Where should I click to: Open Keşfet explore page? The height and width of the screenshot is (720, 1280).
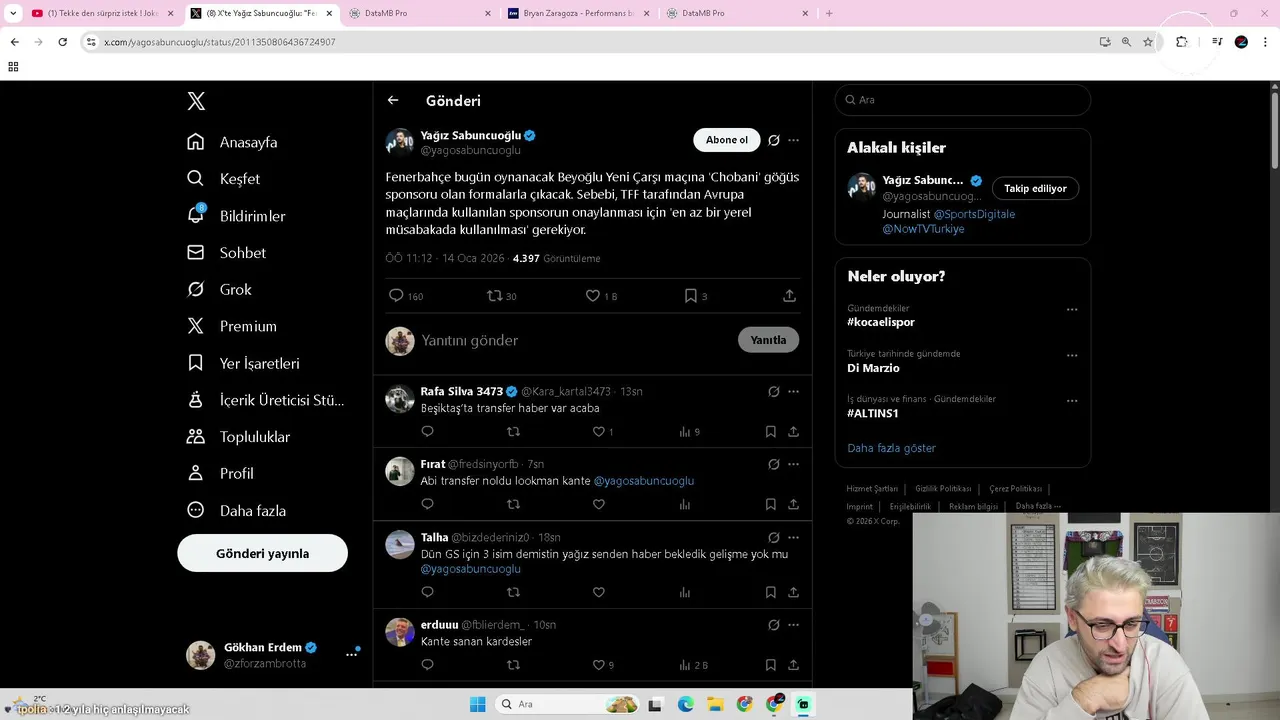[x=223, y=179]
